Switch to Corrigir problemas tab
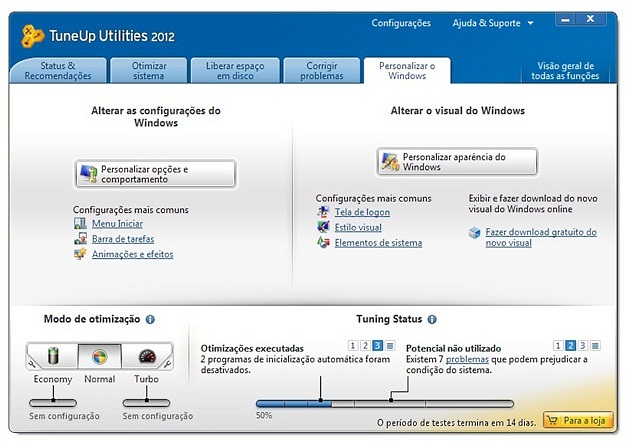 click(322, 71)
